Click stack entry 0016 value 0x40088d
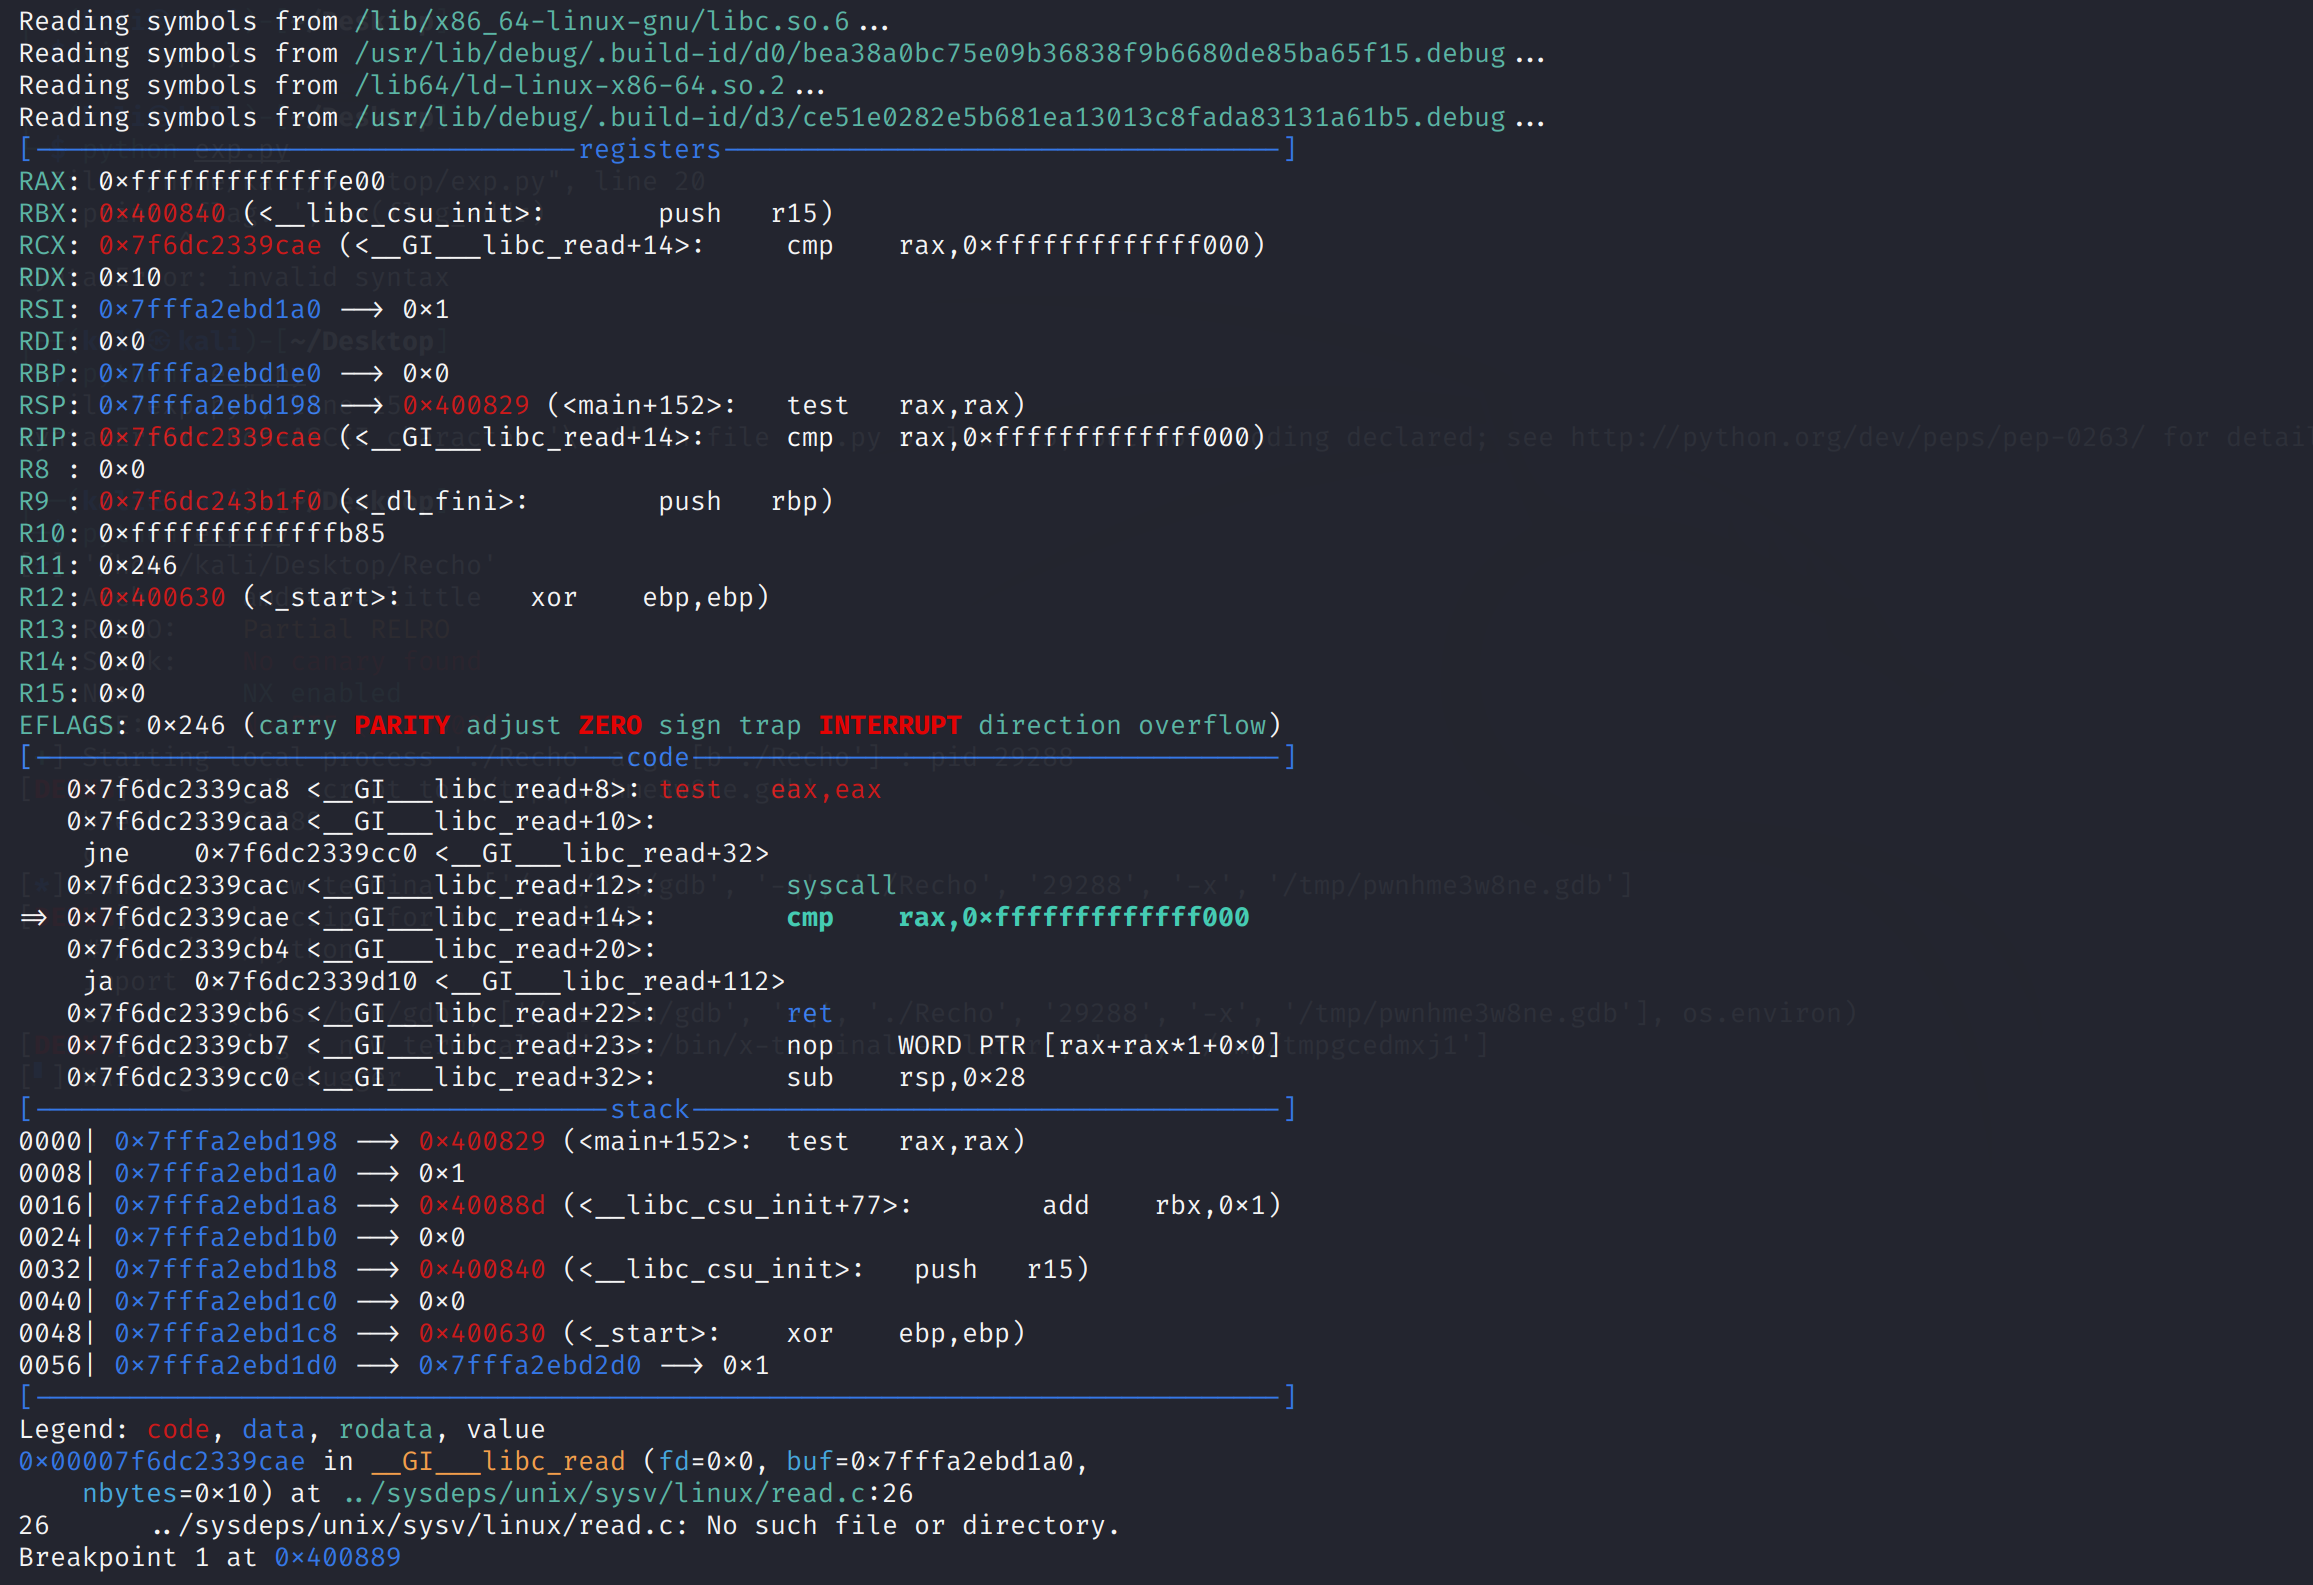The image size is (2313, 1585). (482, 1205)
